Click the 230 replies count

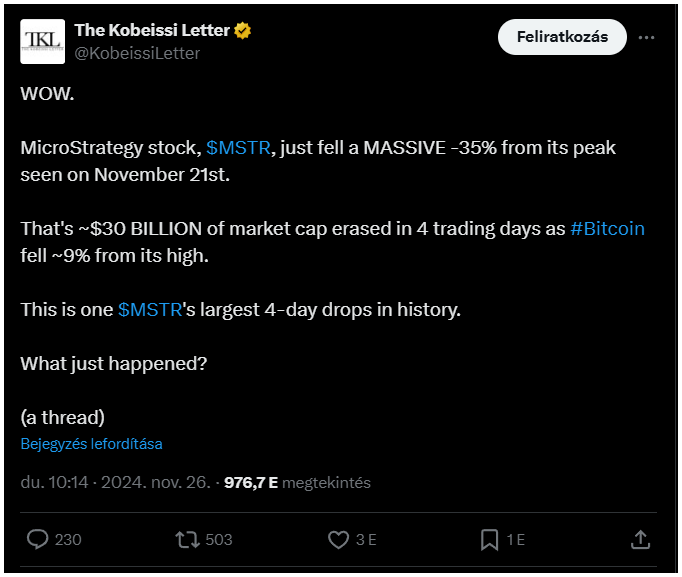tap(68, 540)
